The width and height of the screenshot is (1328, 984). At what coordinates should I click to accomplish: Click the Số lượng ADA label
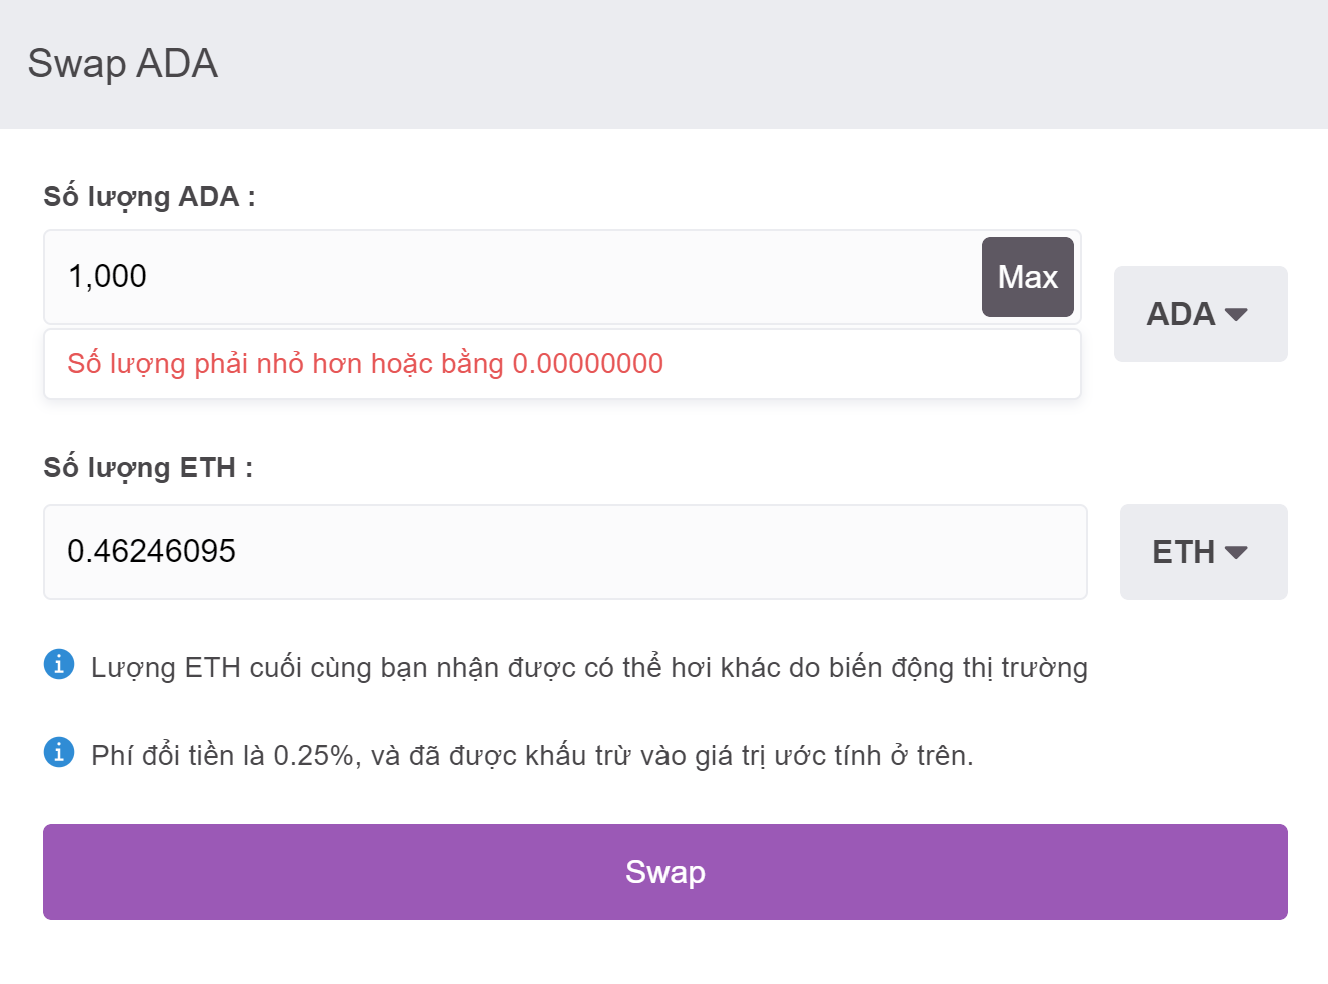pyautogui.click(x=147, y=196)
